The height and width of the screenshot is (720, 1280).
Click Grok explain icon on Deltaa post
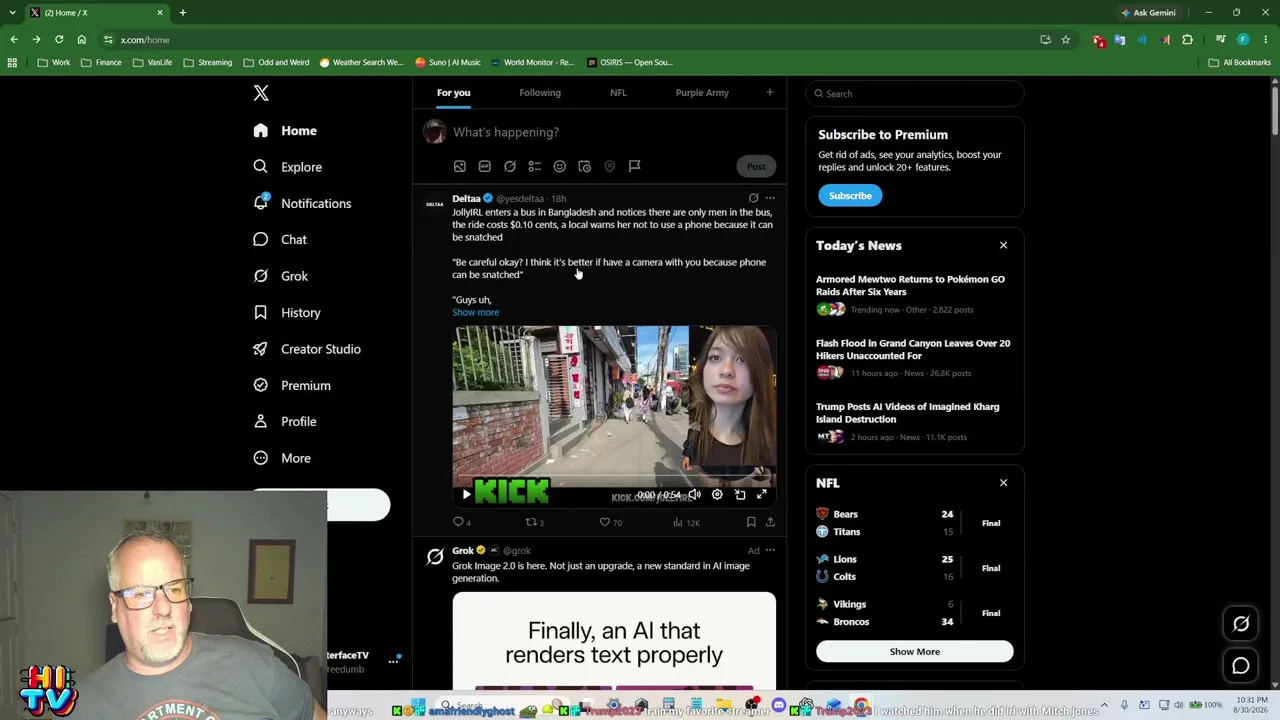pos(753,198)
